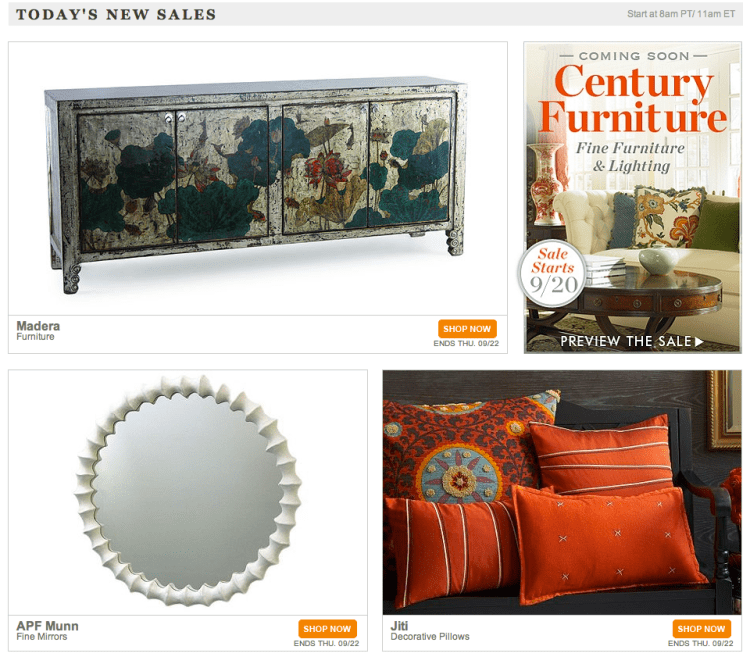Click the APF Munn brand name
The image size is (750, 657).
[47, 626]
